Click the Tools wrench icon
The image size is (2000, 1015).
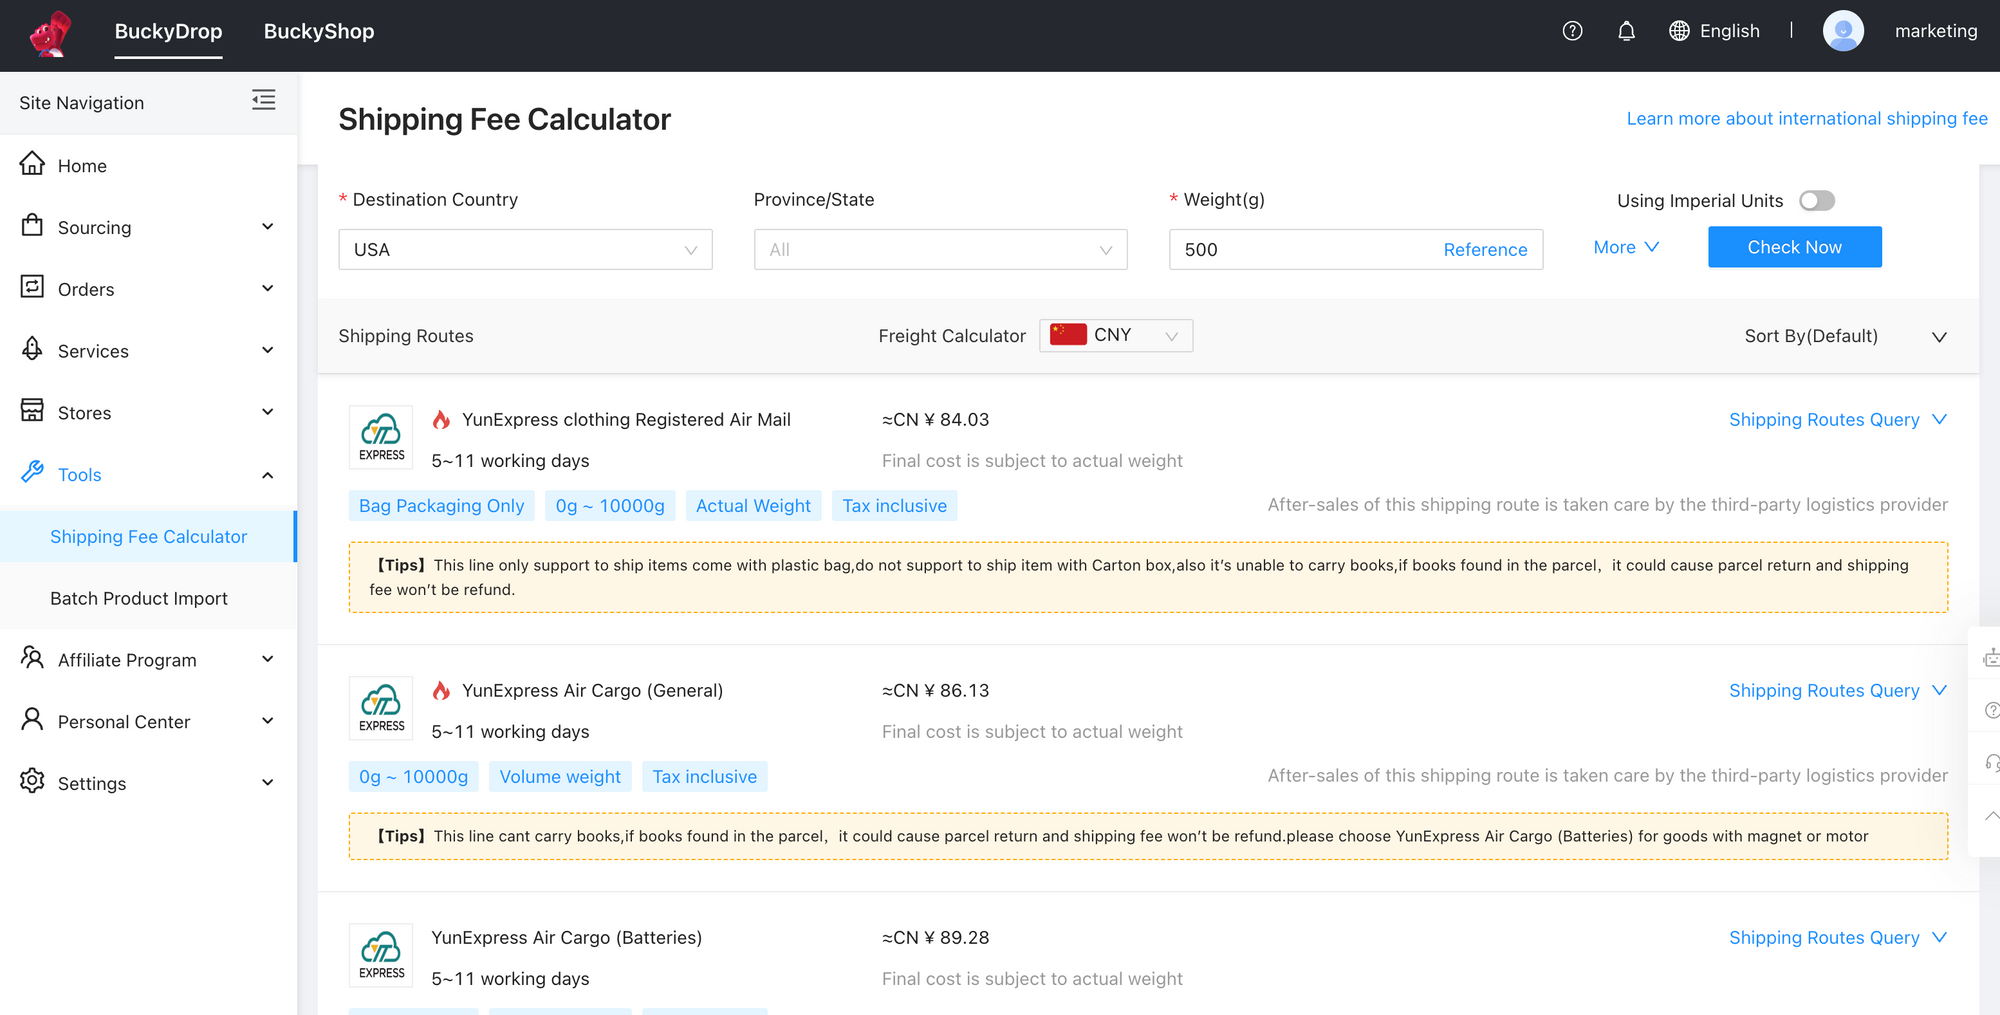pyautogui.click(x=32, y=472)
